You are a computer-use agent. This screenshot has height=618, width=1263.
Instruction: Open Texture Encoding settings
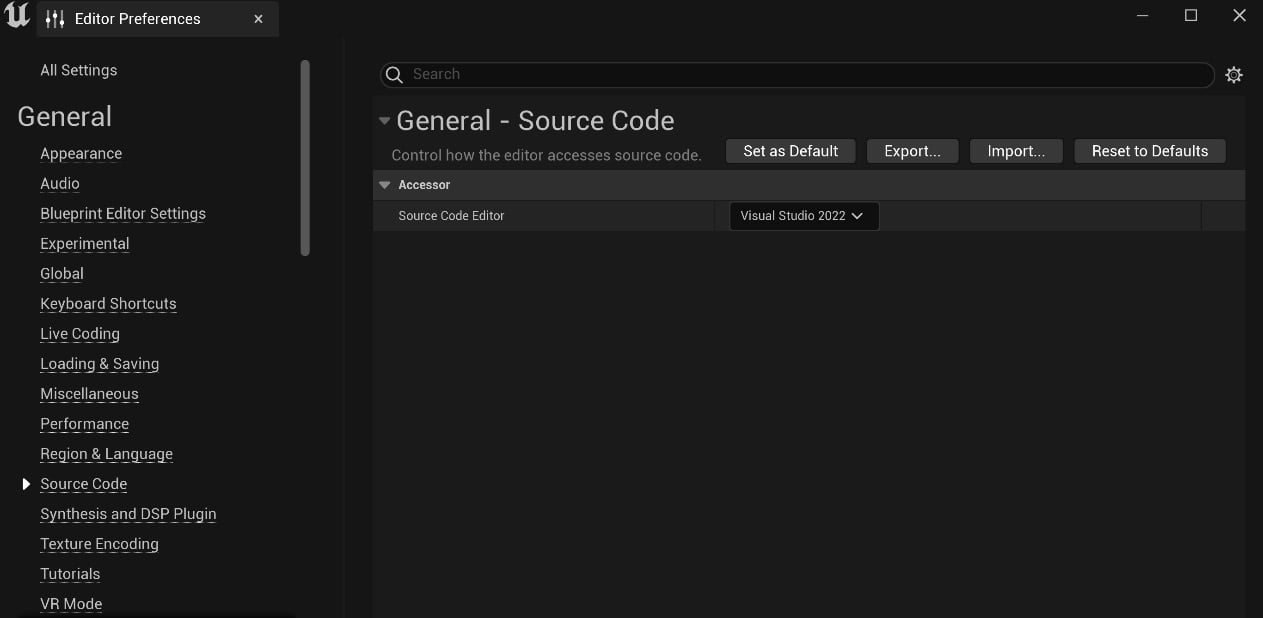[99, 544]
